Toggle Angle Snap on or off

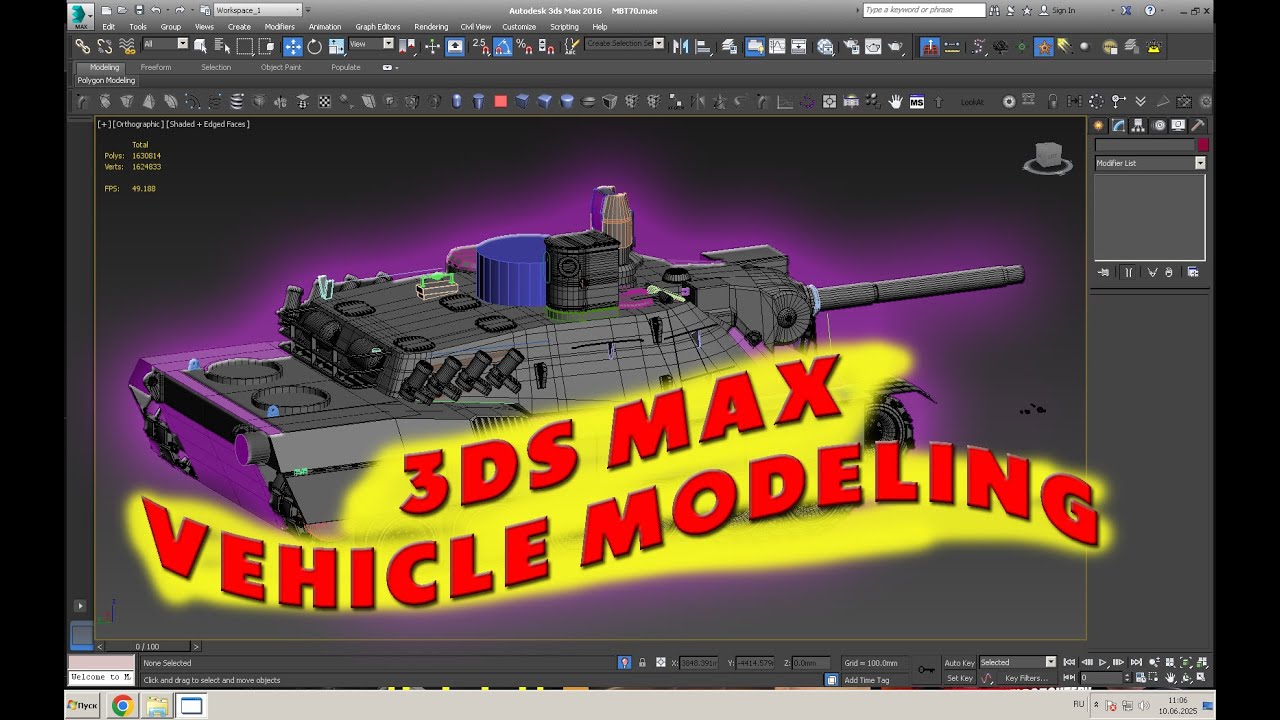(x=502, y=46)
